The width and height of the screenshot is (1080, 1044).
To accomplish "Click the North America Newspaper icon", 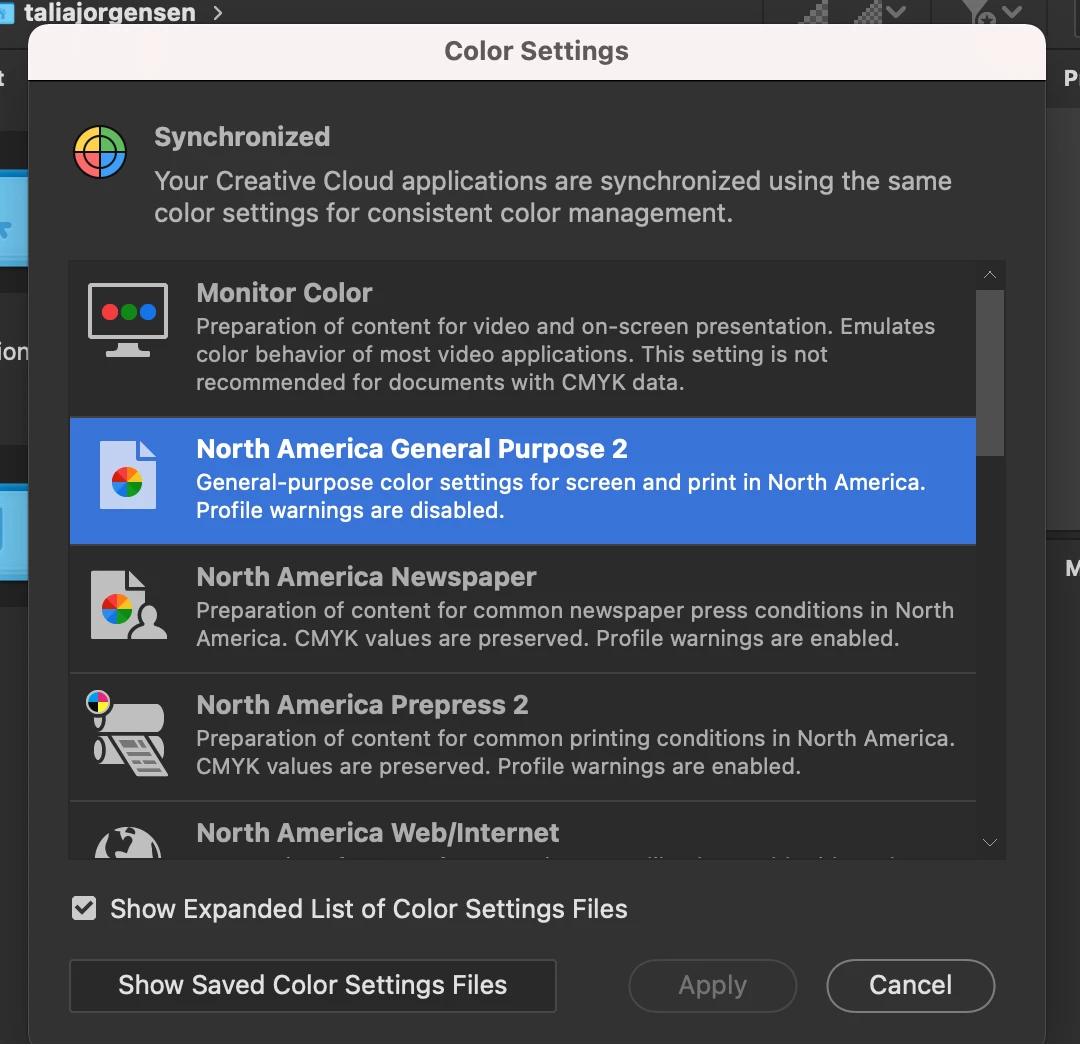I will (x=128, y=605).
